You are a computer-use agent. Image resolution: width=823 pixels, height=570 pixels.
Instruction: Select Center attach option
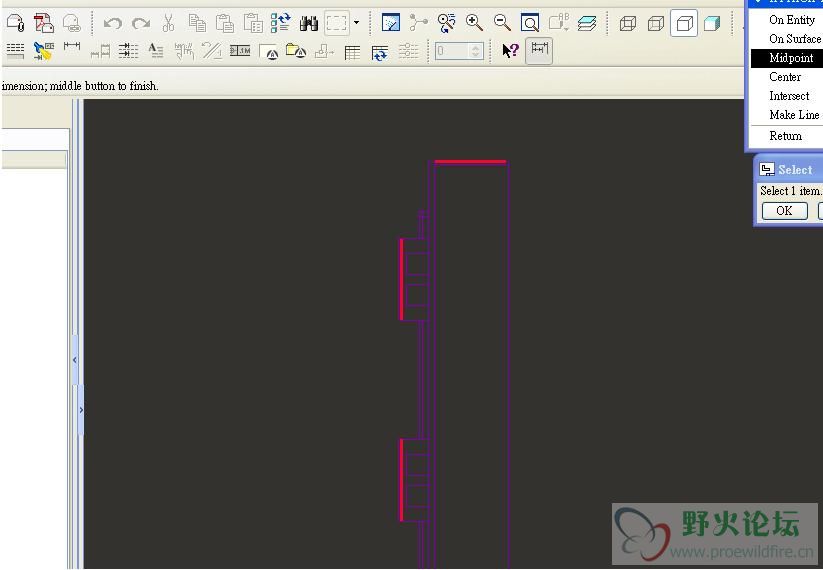[786, 77]
